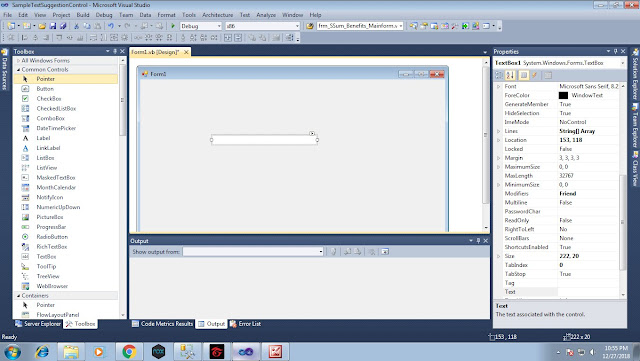The height and width of the screenshot is (361, 640).
Task: Expand All Windows Forms toolbox group
Action: coord(18,60)
